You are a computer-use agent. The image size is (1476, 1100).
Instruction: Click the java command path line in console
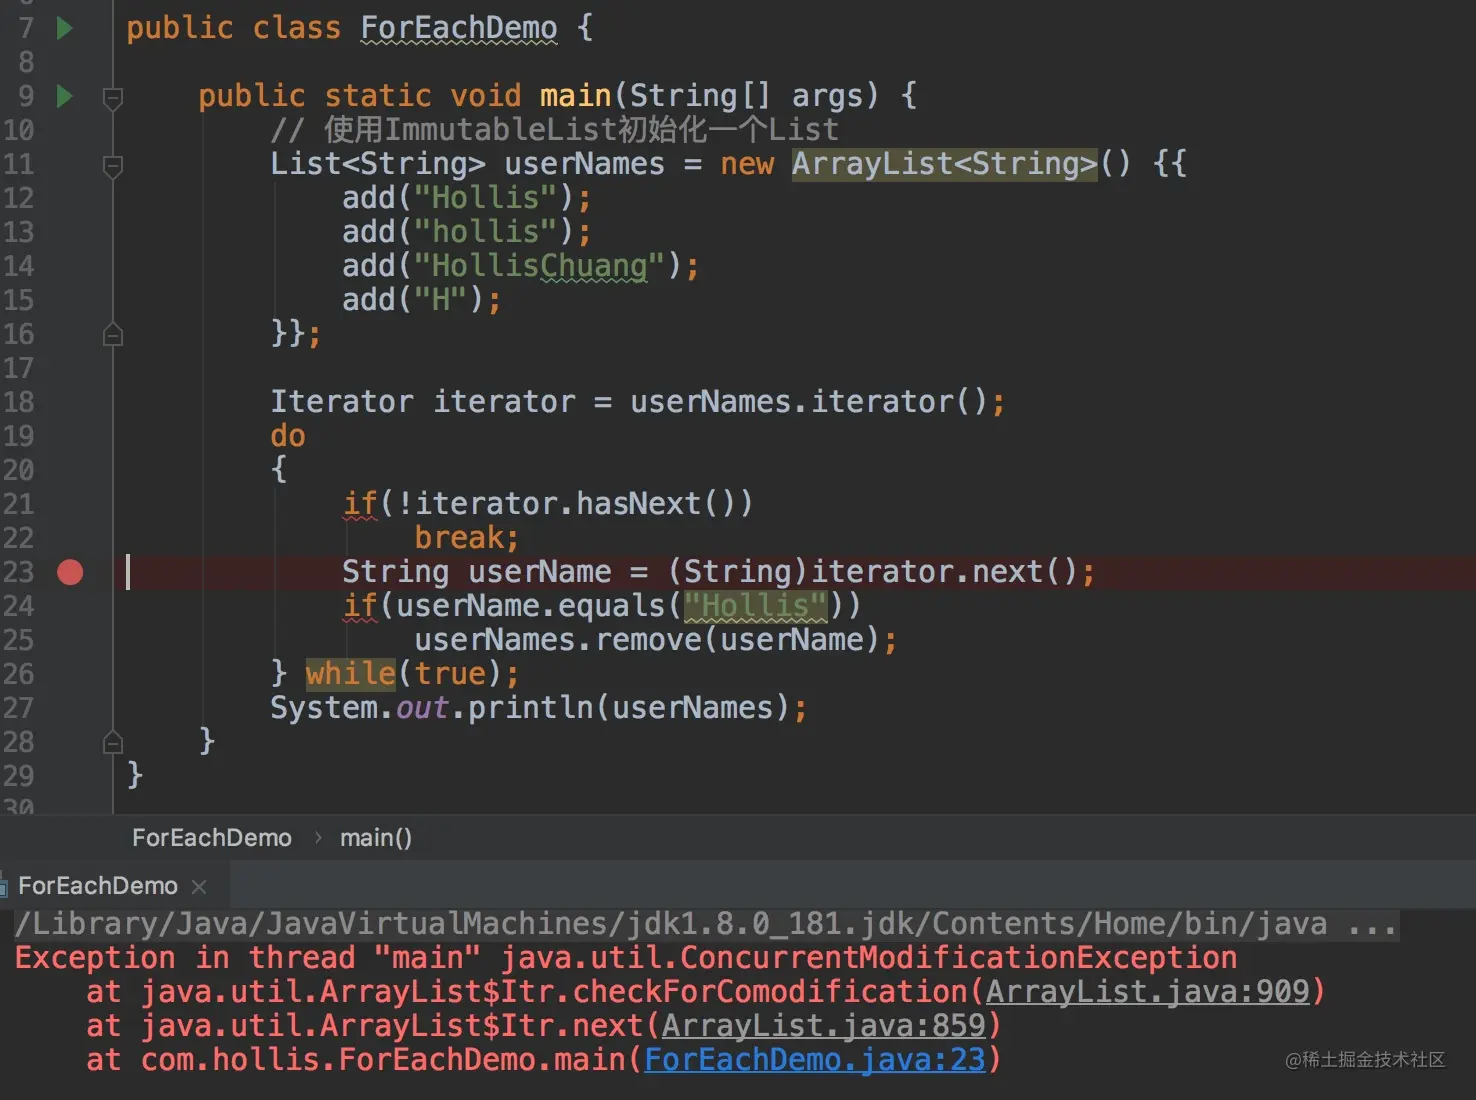[x=706, y=924]
